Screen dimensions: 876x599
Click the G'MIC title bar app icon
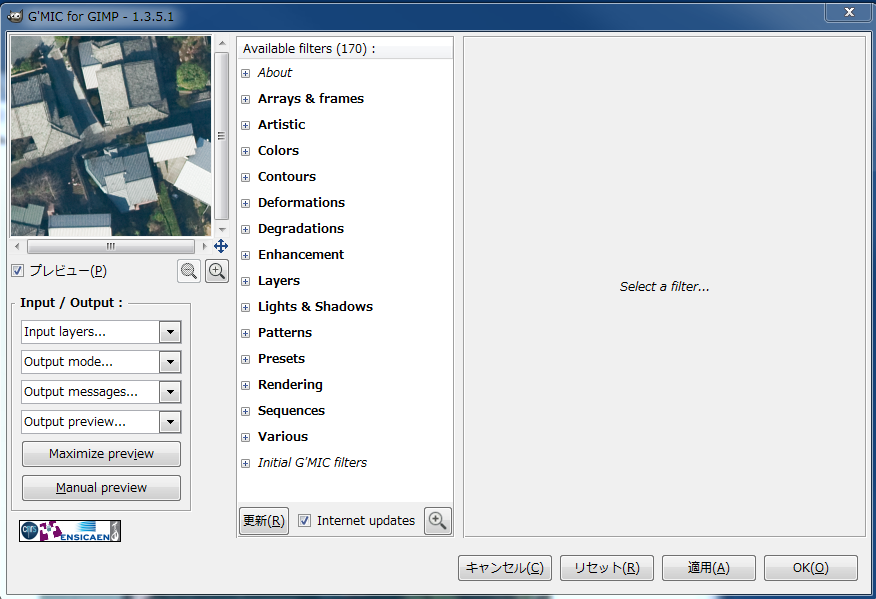pyautogui.click(x=15, y=16)
